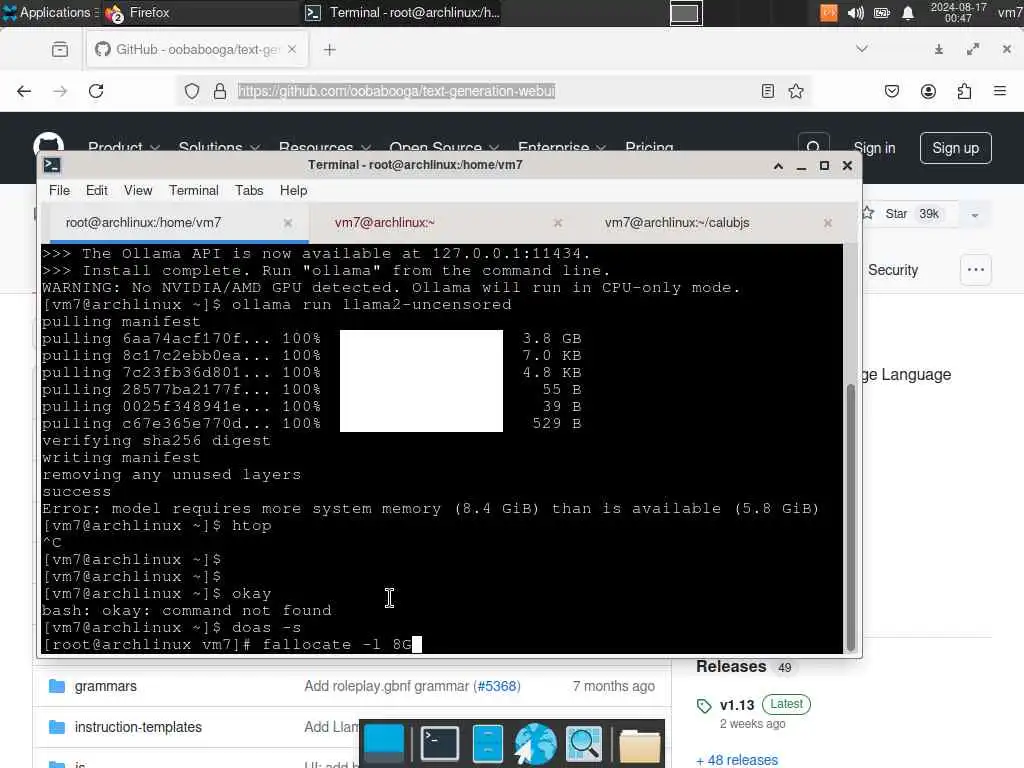Viewport: 1024px width, 768px height.
Task: Open the terminal File menu
Action: click(x=59, y=190)
